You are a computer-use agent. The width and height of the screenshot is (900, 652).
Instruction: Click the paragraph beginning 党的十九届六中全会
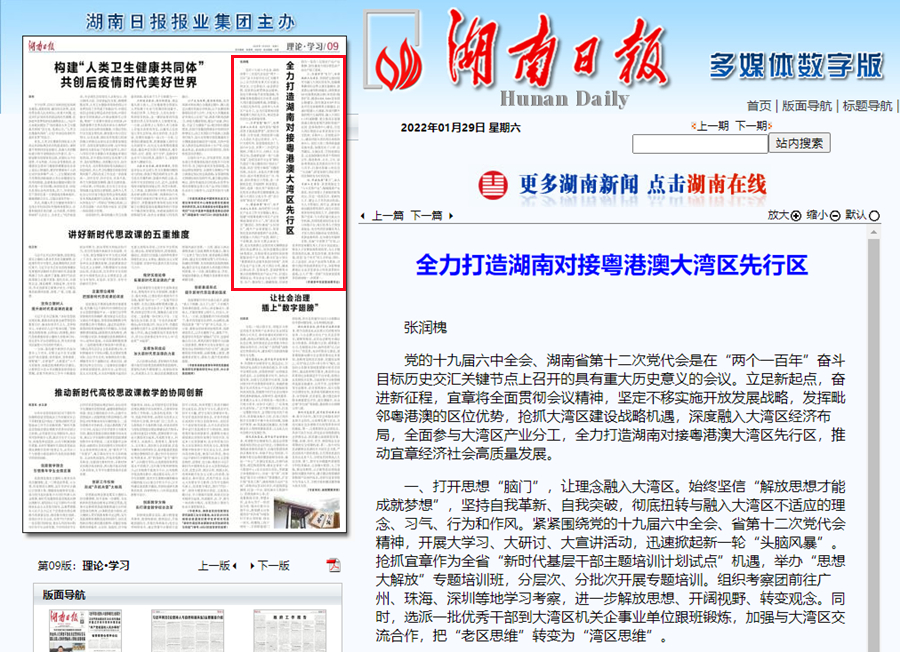pyautogui.click(x=611, y=407)
